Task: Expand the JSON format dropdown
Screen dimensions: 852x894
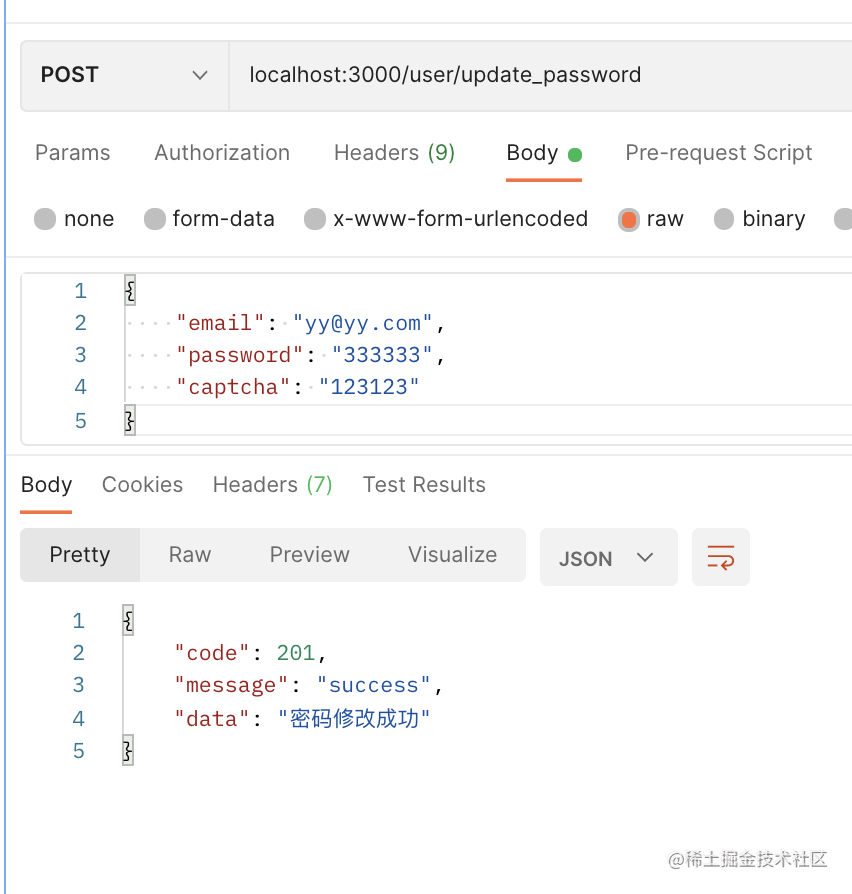Action: point(608,558)
